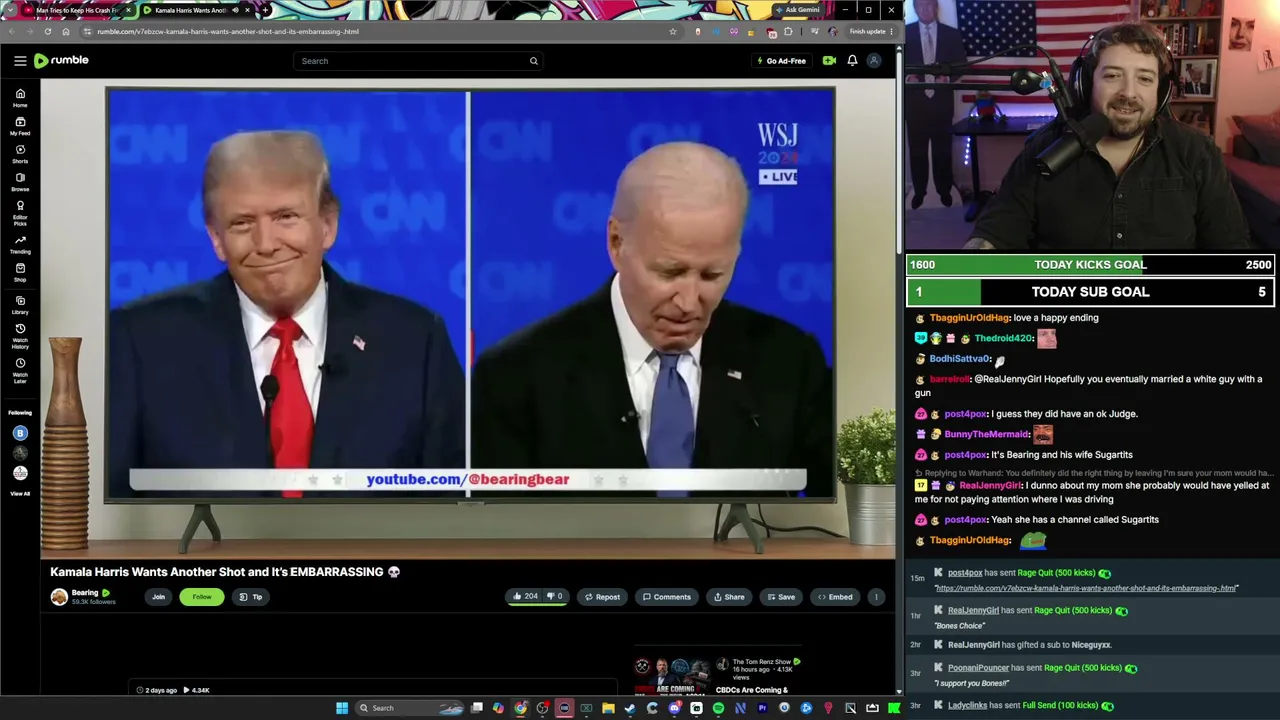Open Steam from the taskbar
This screenshot has width=1280, height=720.
click(x=630, y=708)
